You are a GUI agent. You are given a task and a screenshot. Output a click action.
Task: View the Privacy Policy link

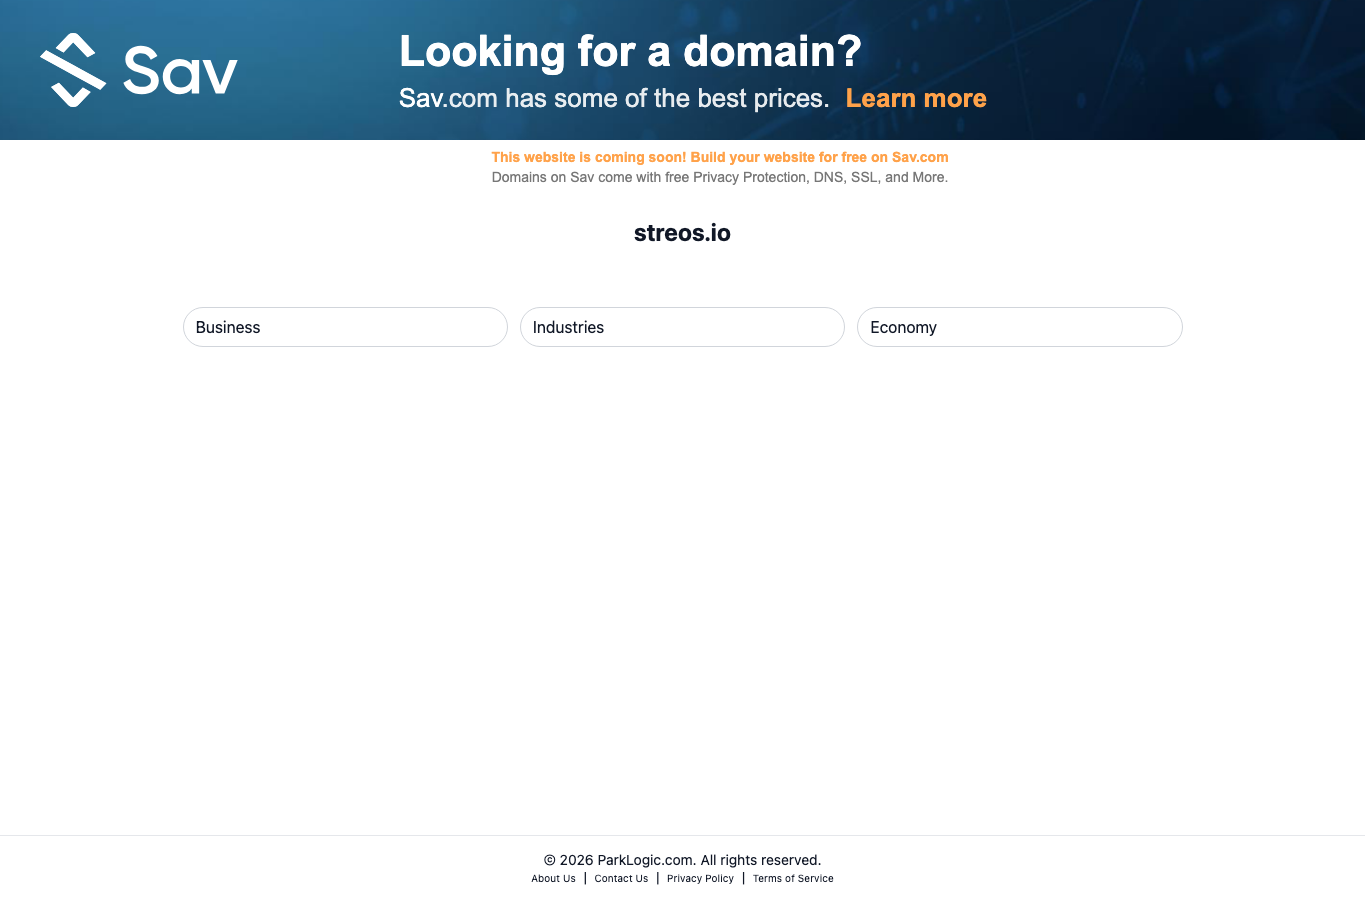[700, 879]
